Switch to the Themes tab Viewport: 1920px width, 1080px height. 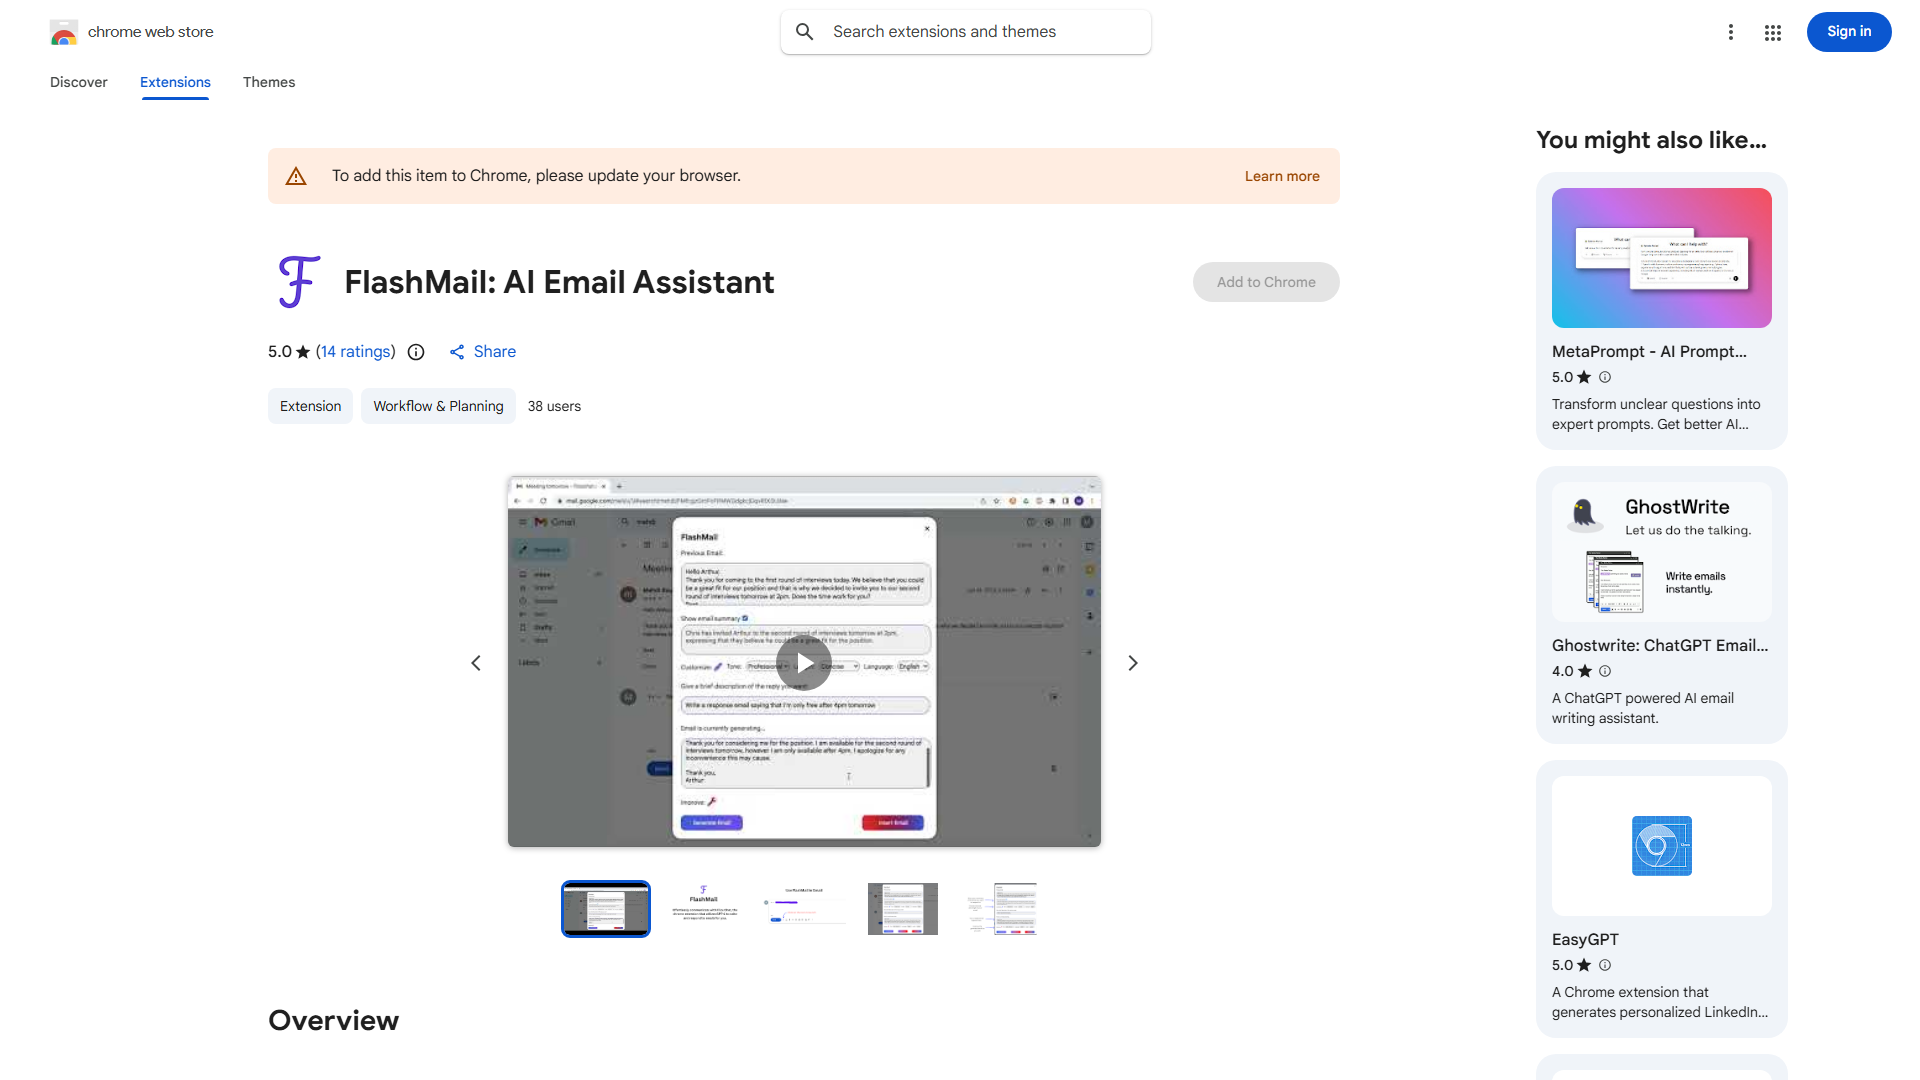point(269,82)
